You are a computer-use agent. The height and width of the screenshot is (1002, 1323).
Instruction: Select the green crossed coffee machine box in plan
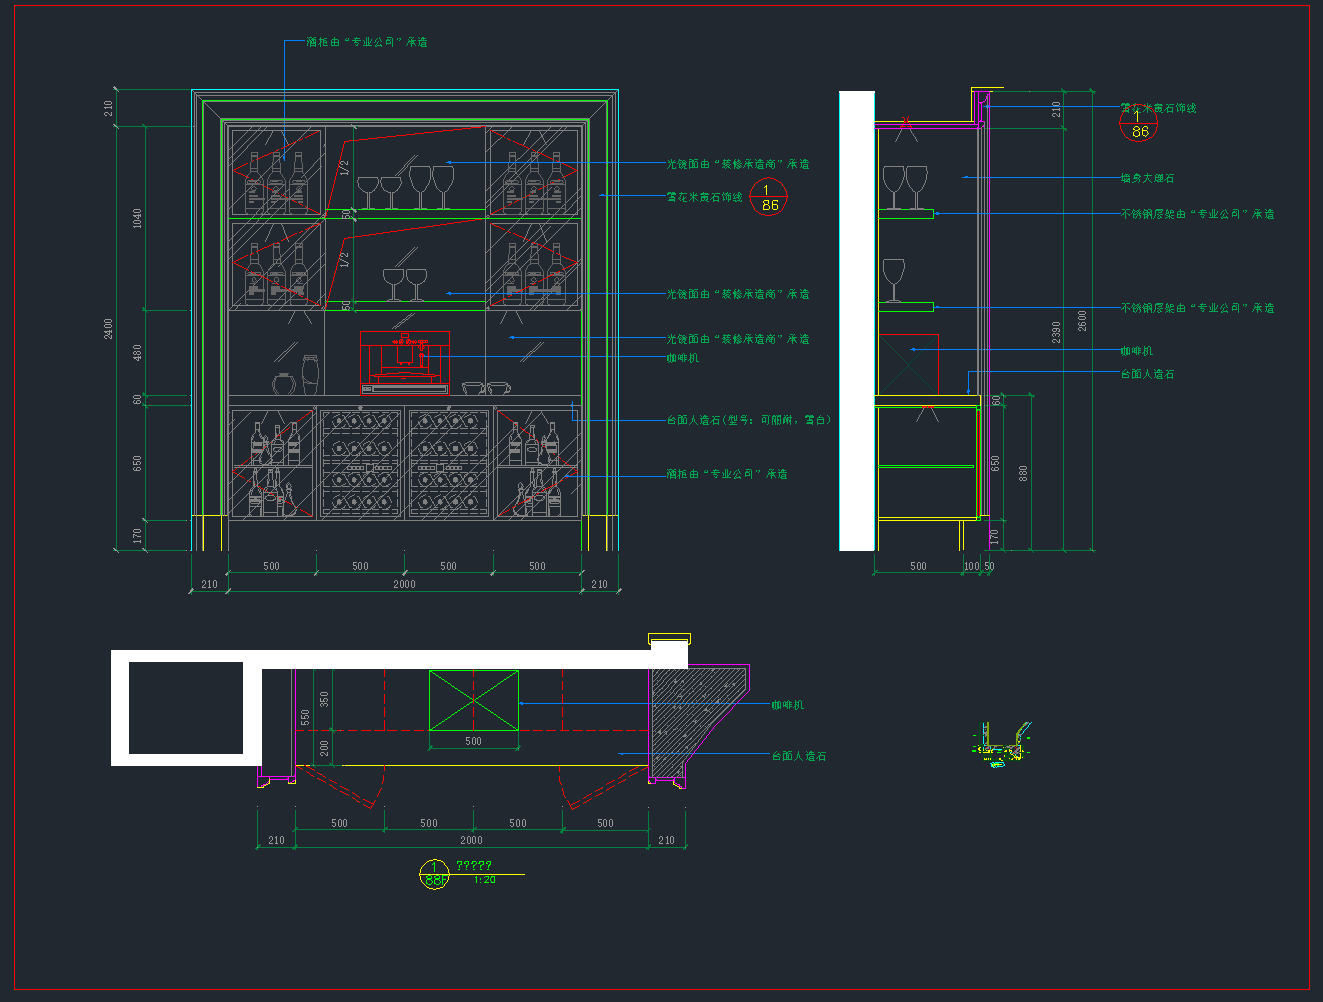(474, 700)
